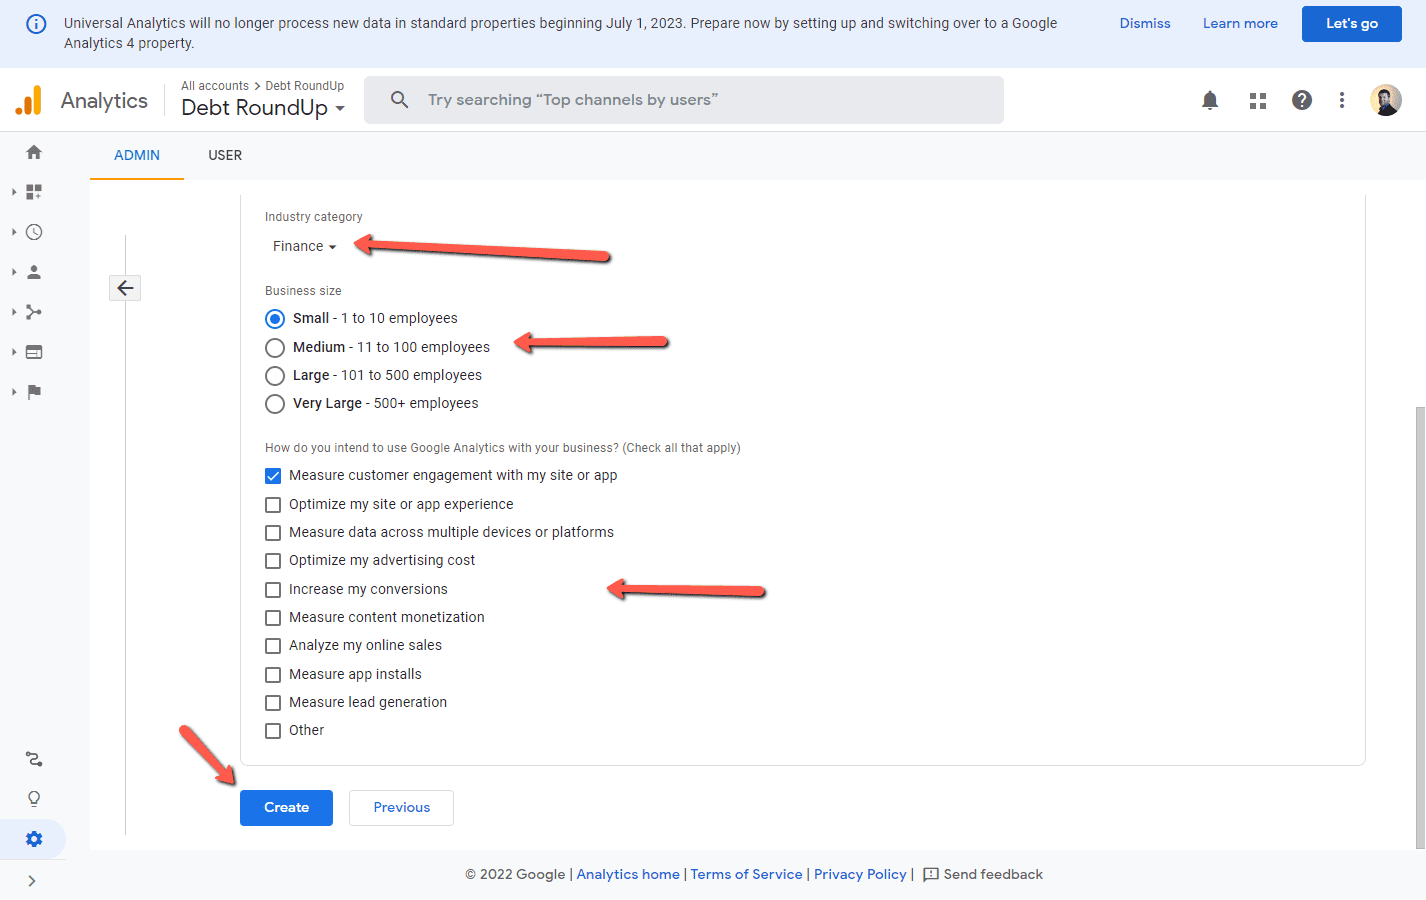
Task: Open the Help question mark icon
Action: point(1302,100)
